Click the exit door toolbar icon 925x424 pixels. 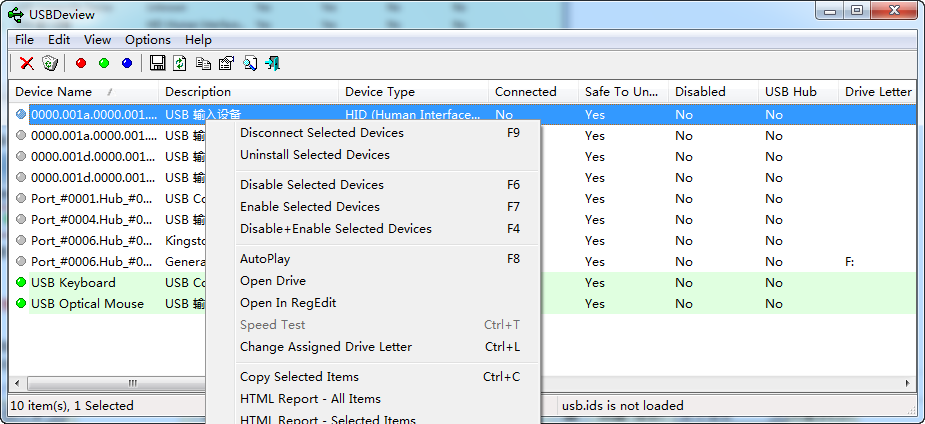tap(272, 64)
